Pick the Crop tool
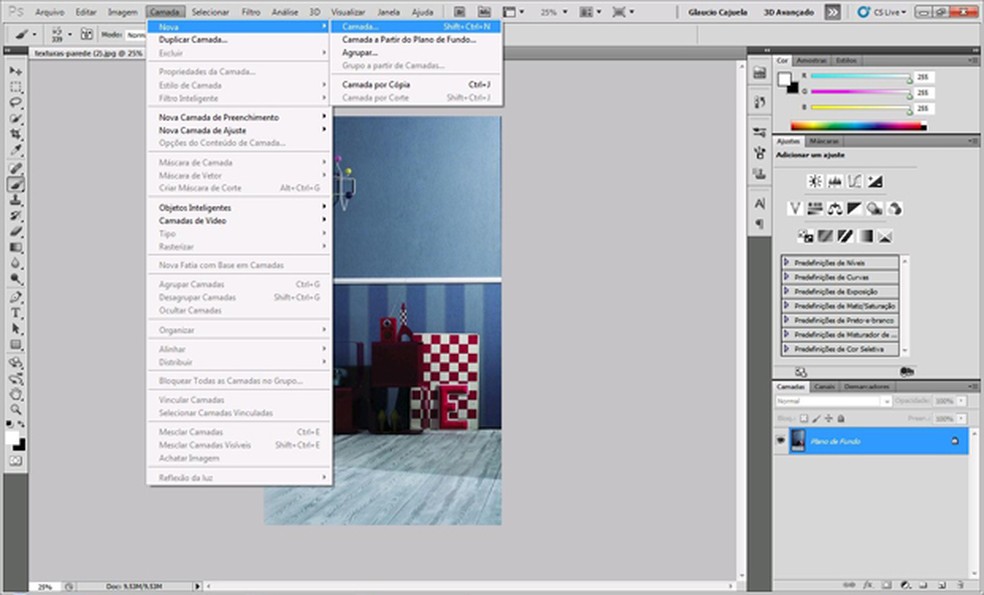The height and width of the screenshot is (595, 984). (16, 135)
